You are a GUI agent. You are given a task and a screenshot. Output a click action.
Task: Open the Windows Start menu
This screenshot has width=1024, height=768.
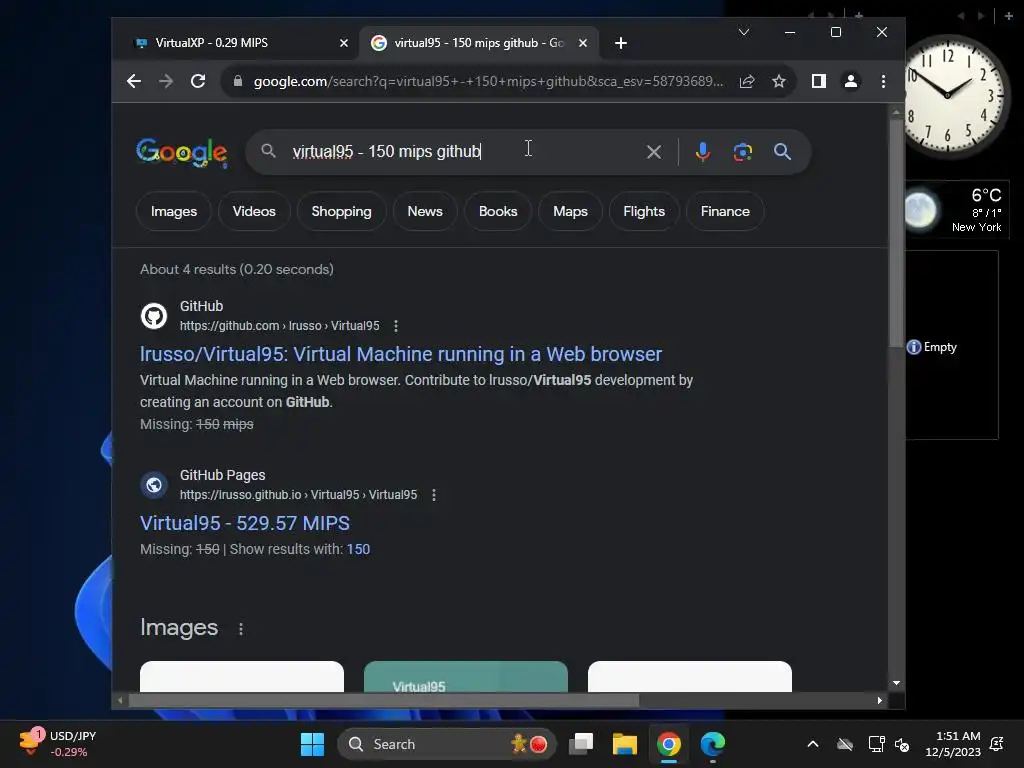312,744
